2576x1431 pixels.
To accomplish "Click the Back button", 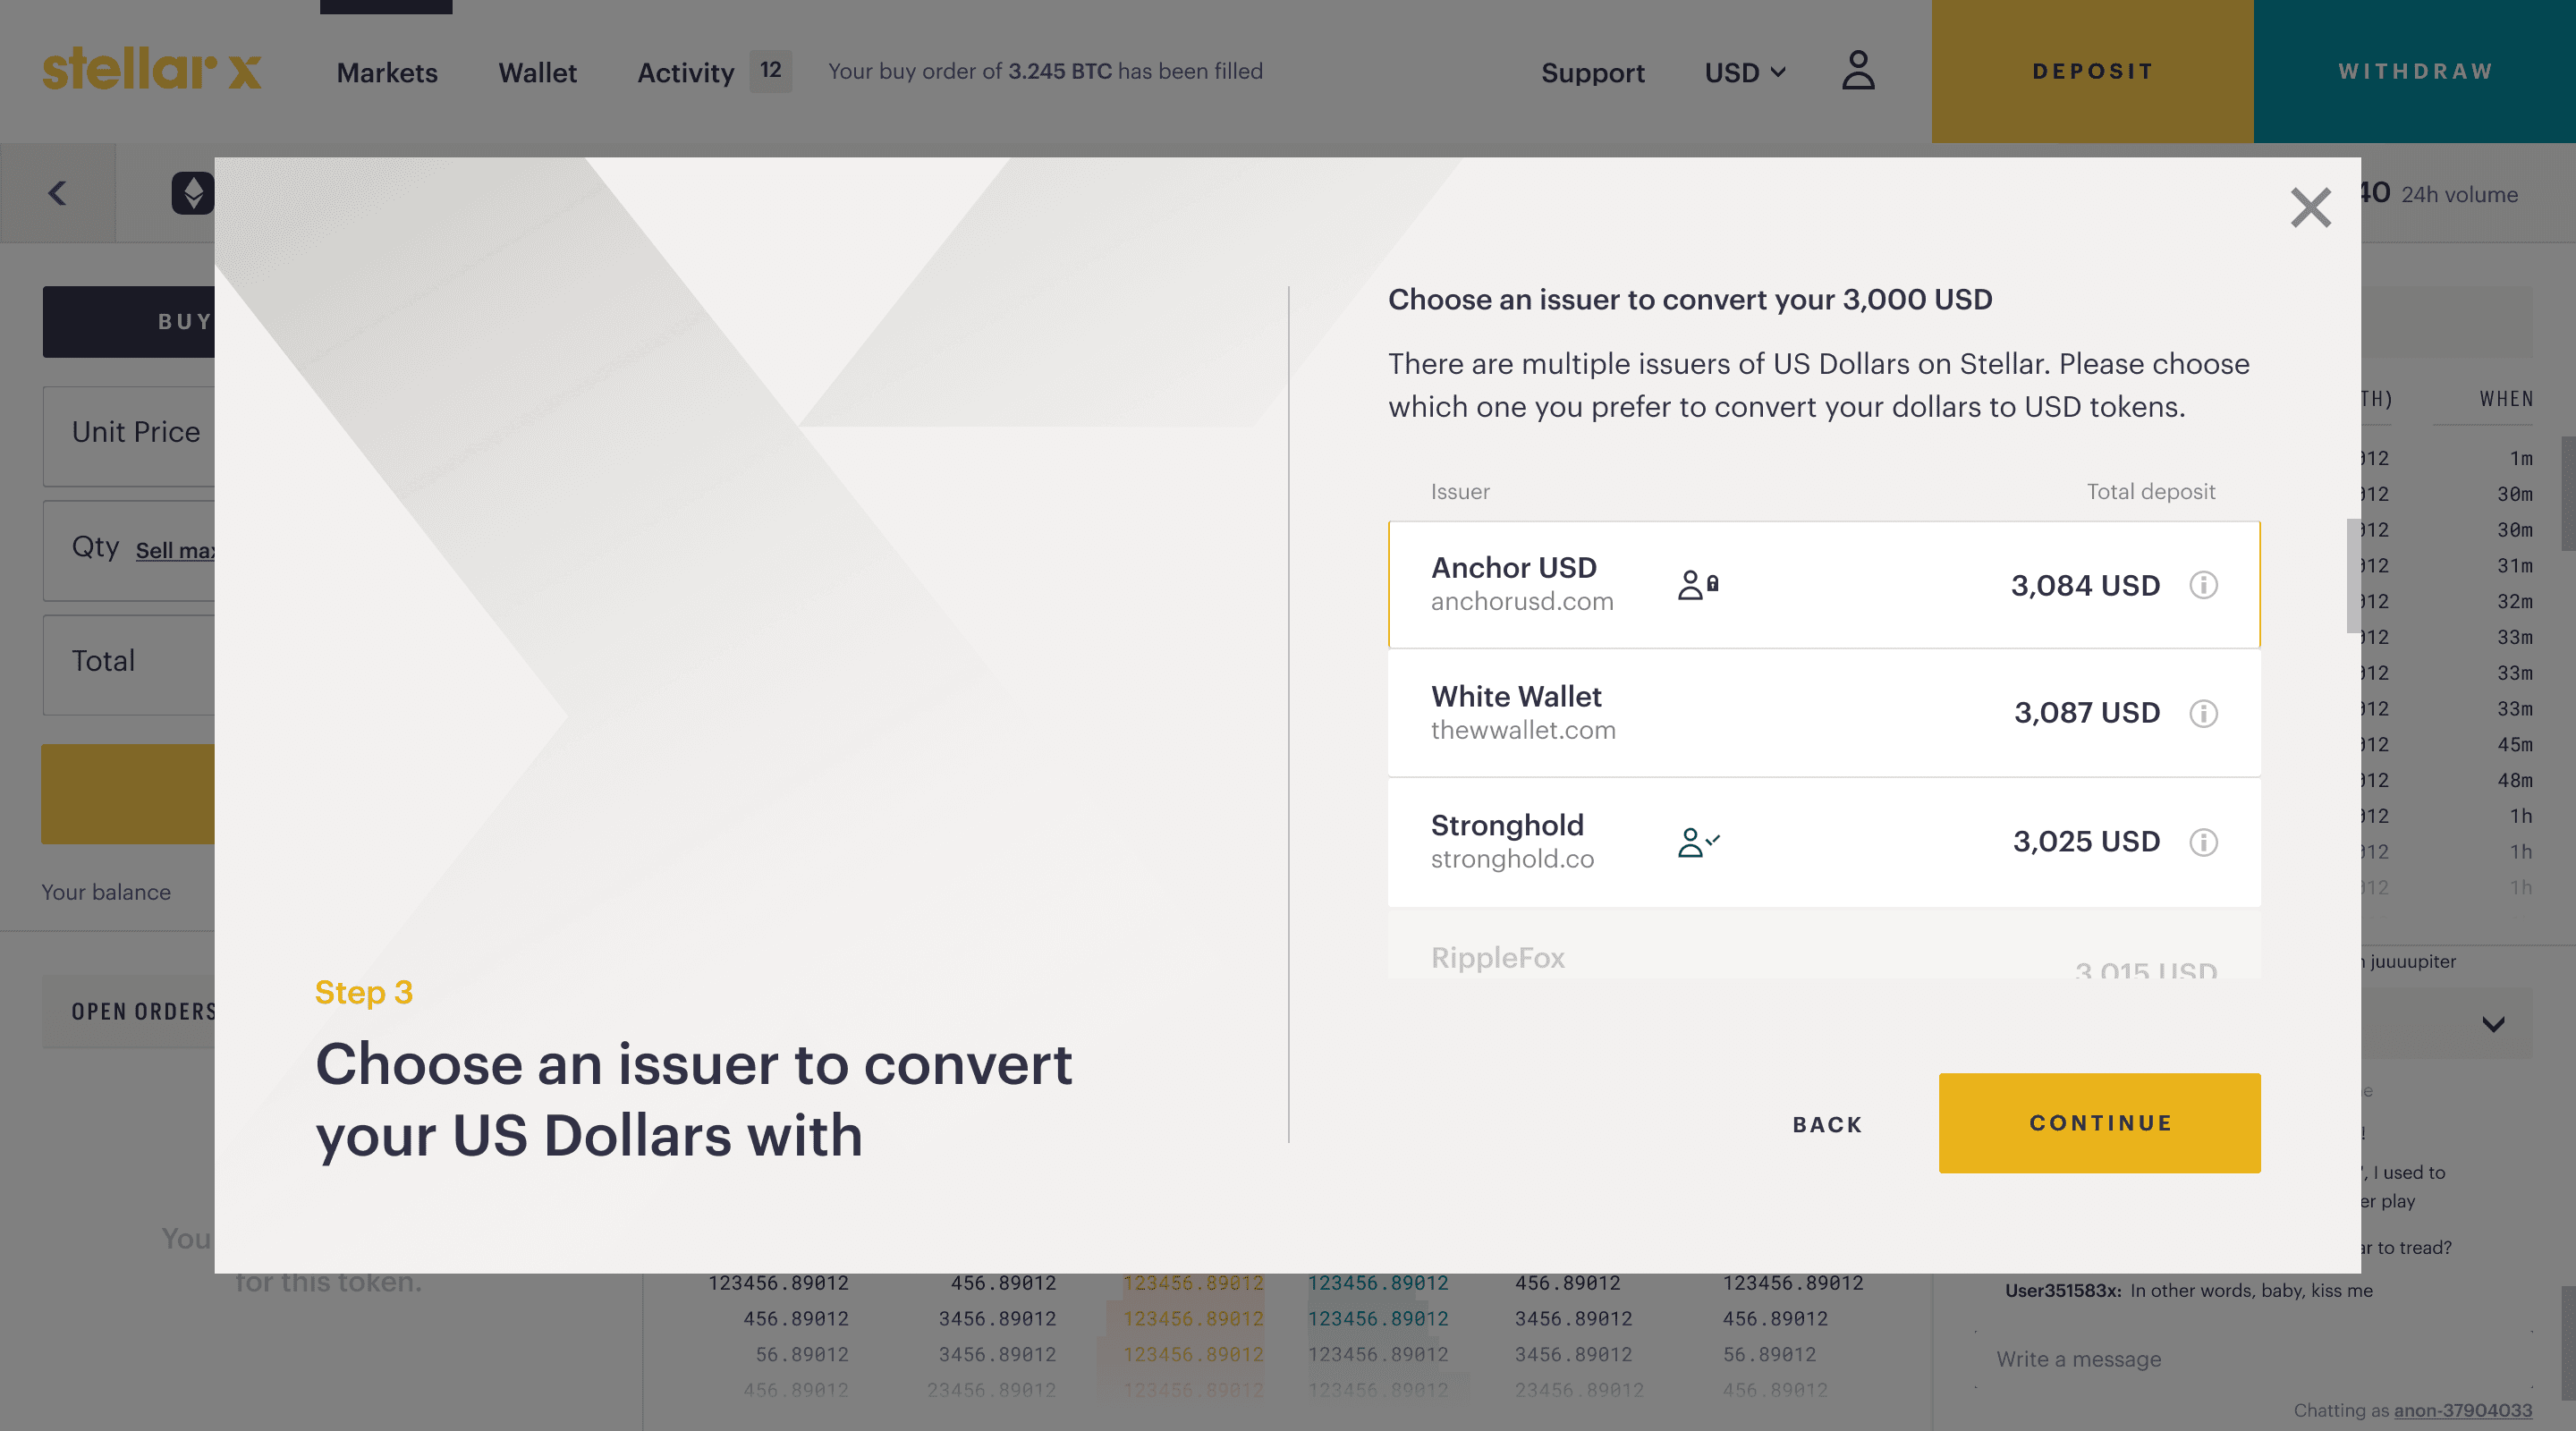I will (x=1827, y=1124).
